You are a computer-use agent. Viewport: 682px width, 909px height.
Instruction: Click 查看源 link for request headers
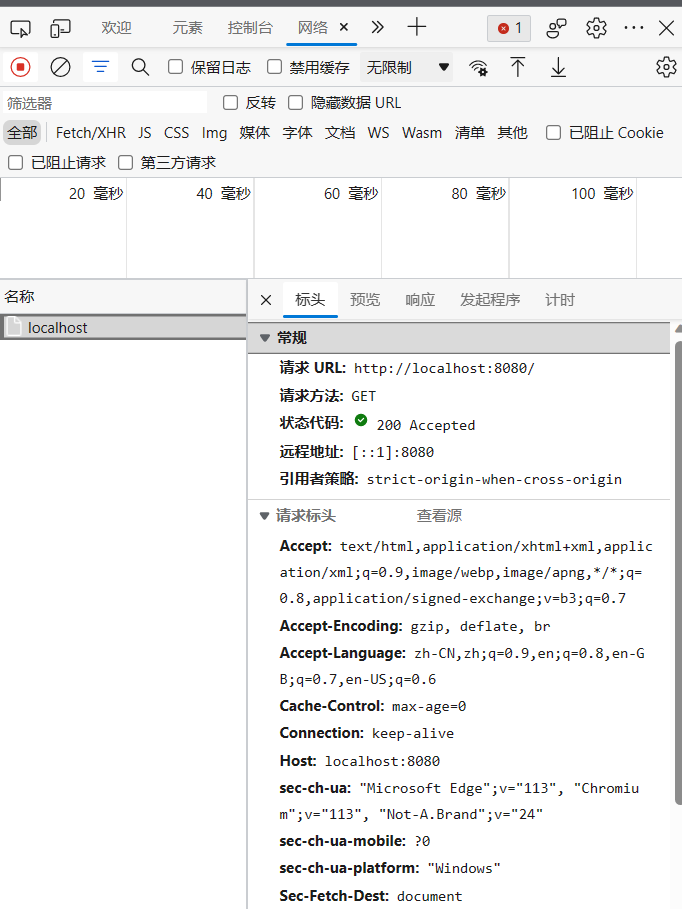coord(439,516)
